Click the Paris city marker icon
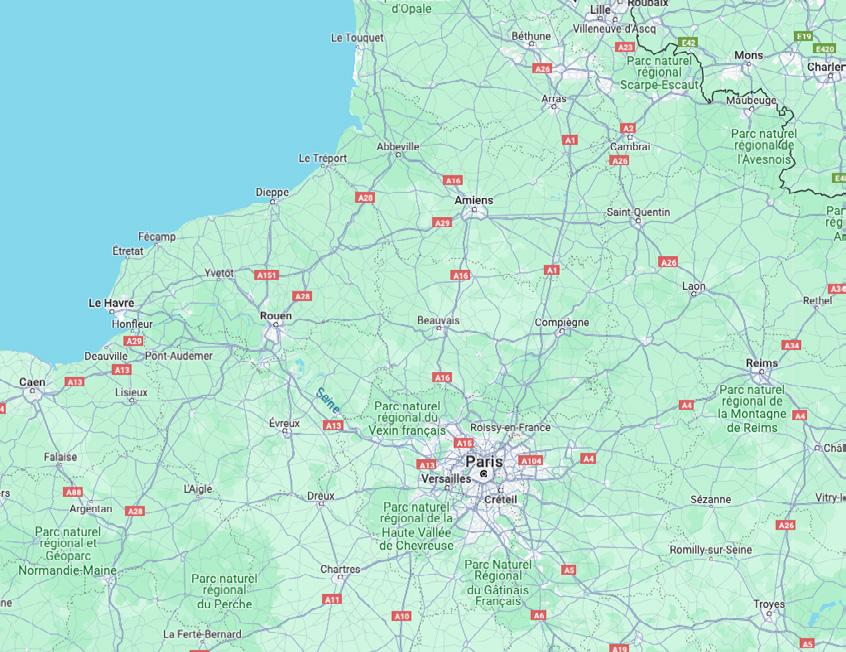 tap(483, 474)
